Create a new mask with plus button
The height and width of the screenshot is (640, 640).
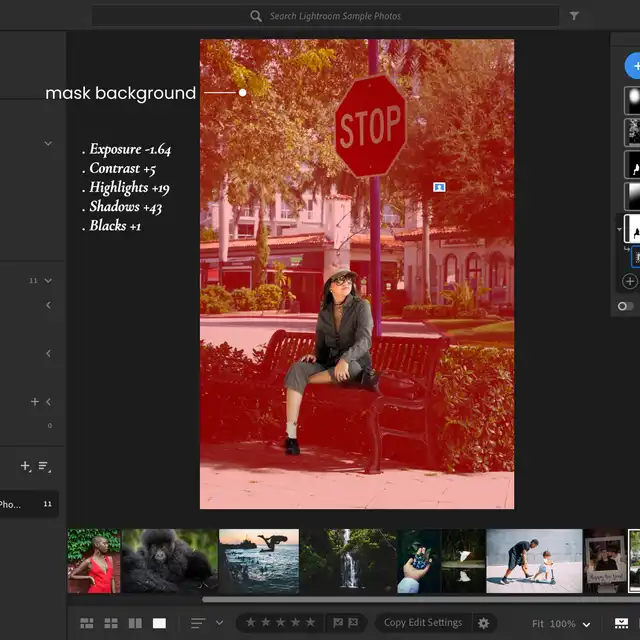click(634, 66)
